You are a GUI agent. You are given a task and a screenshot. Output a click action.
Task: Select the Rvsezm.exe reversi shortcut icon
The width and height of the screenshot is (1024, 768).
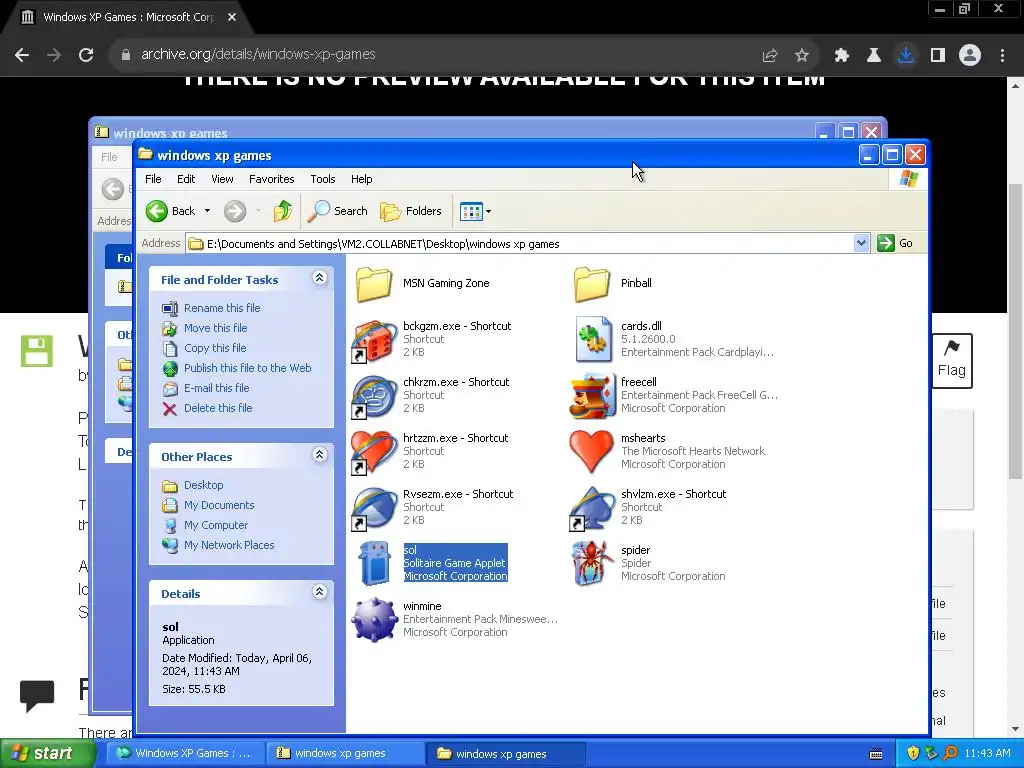click(374, 509)
